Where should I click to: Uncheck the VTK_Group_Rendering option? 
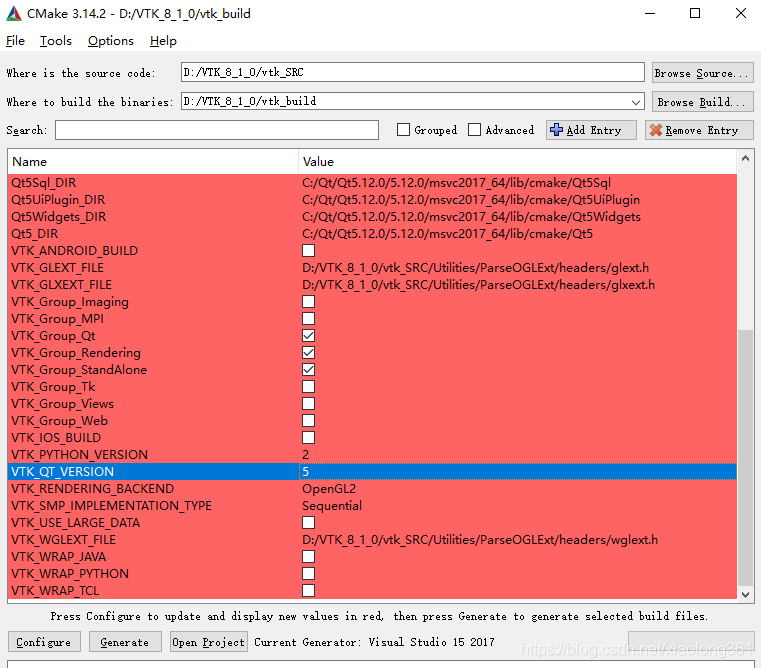point(308,352)
